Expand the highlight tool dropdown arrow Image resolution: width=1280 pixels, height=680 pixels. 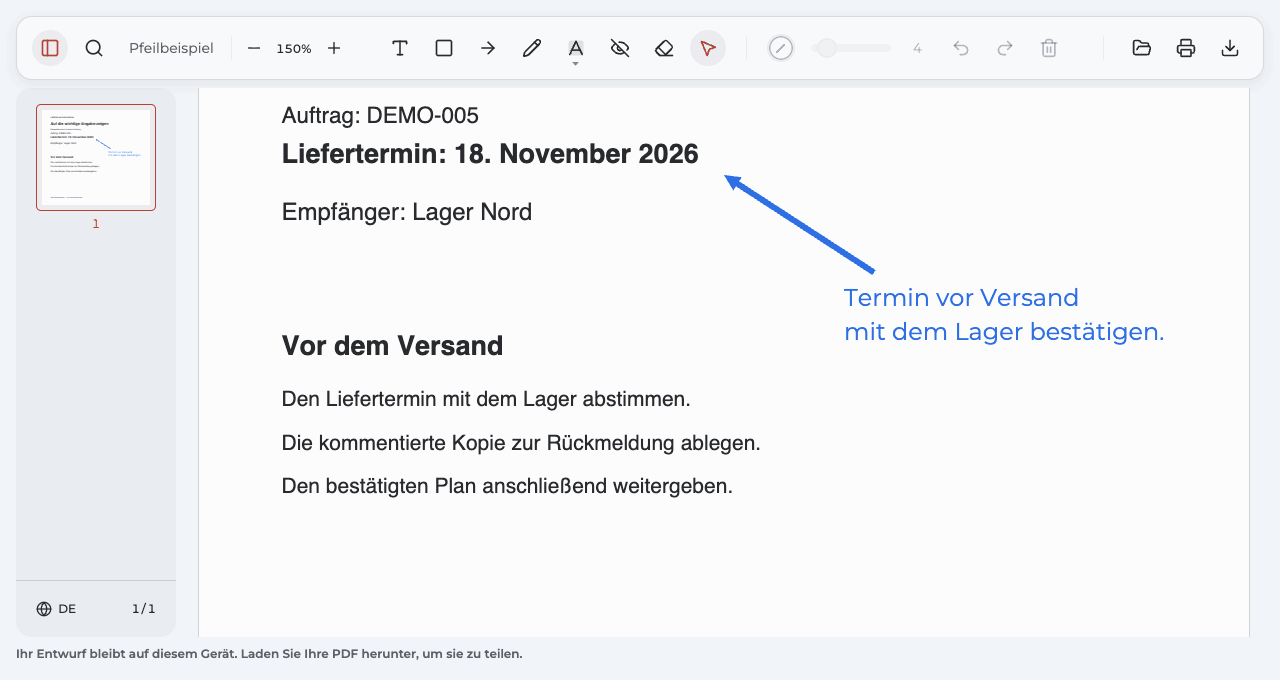point(576,64)
